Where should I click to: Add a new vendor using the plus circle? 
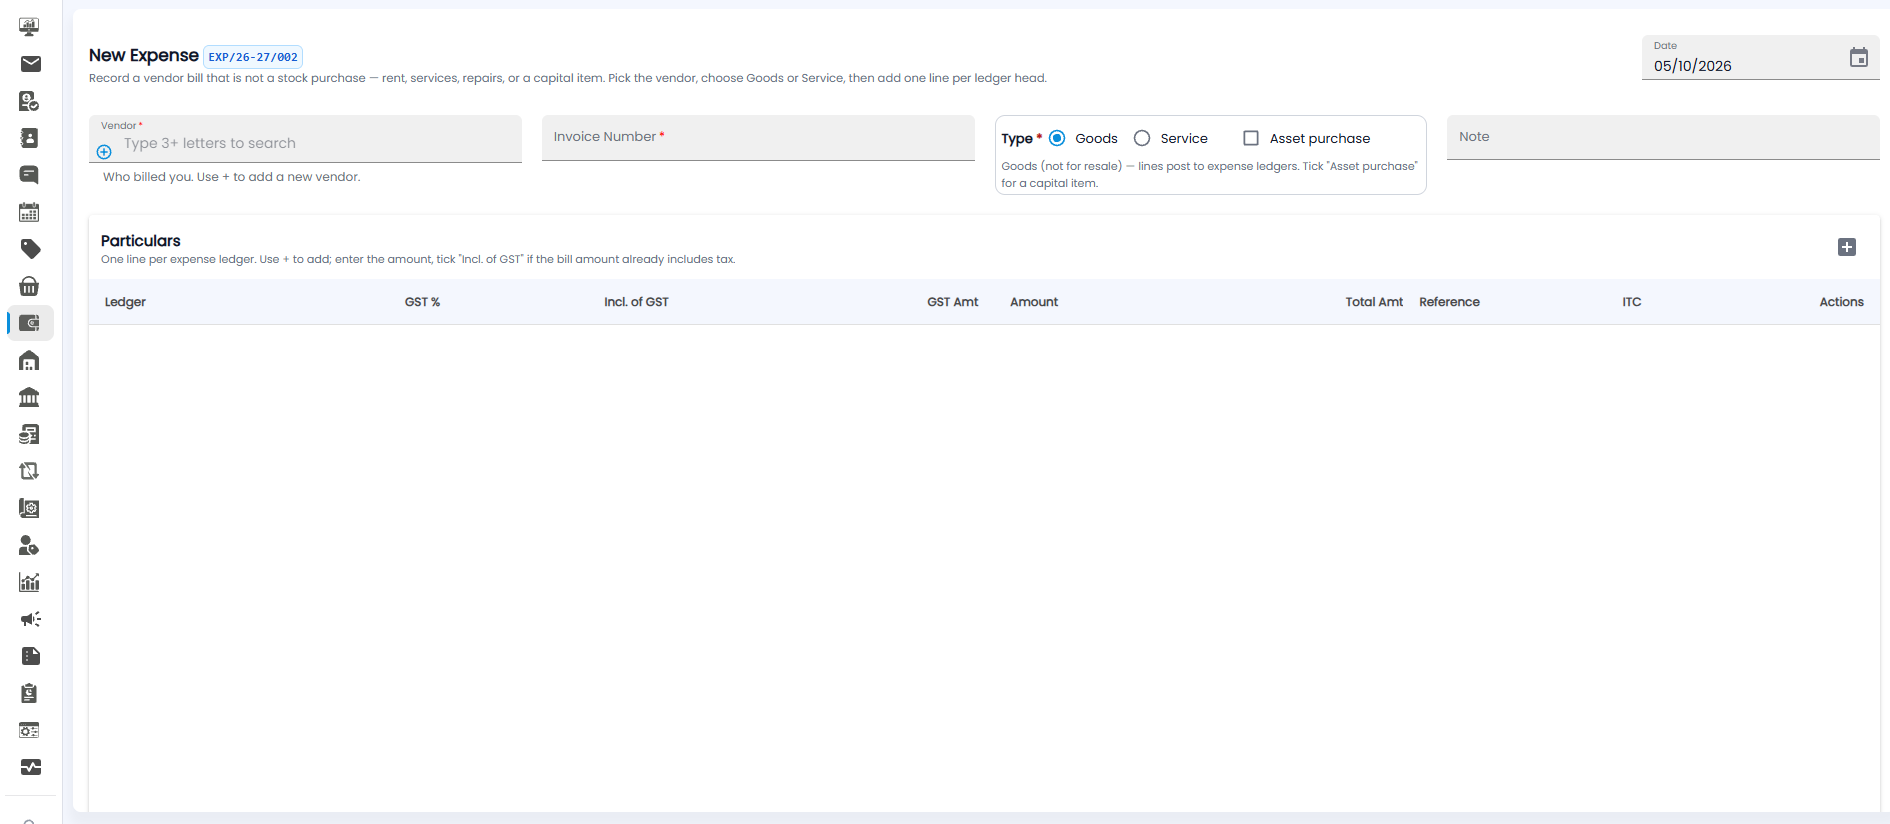point(104,152)
